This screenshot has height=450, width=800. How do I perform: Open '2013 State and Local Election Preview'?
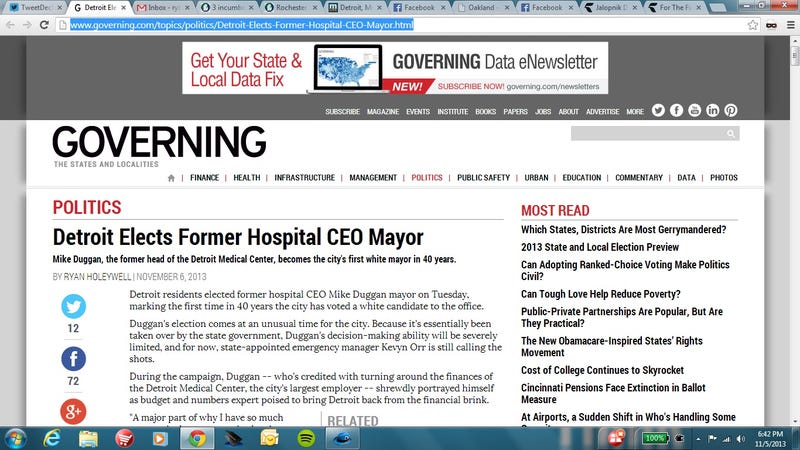(600, 247)
